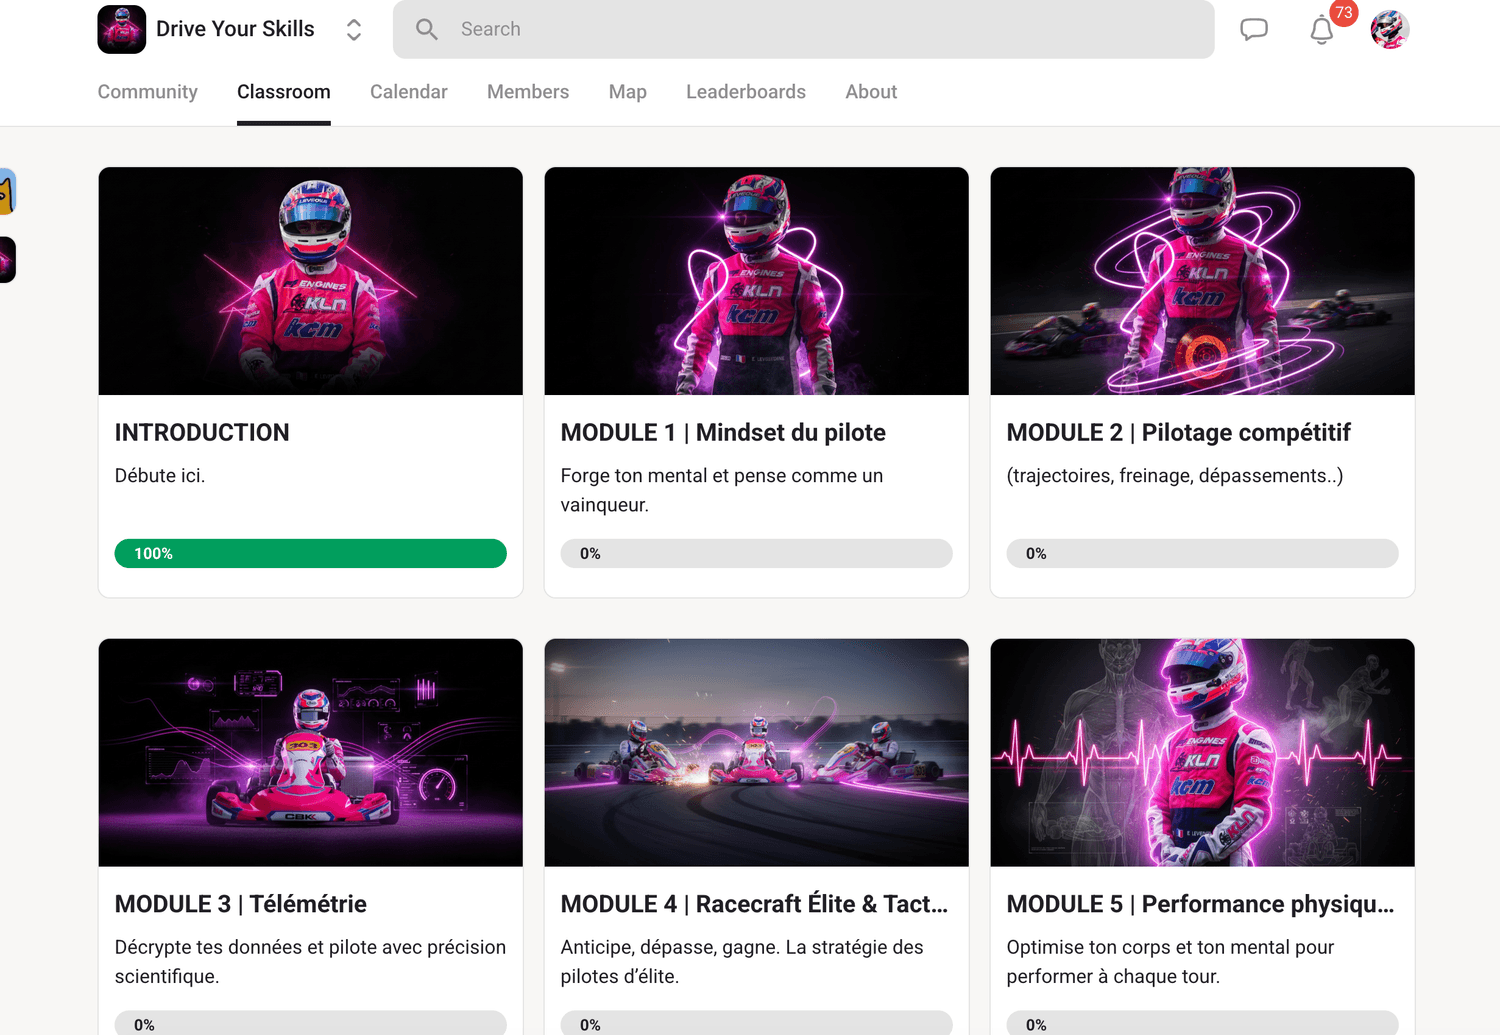
Task: Click the MODULE 2 | Pilotage compétitif title
Action: point(1179,433)
